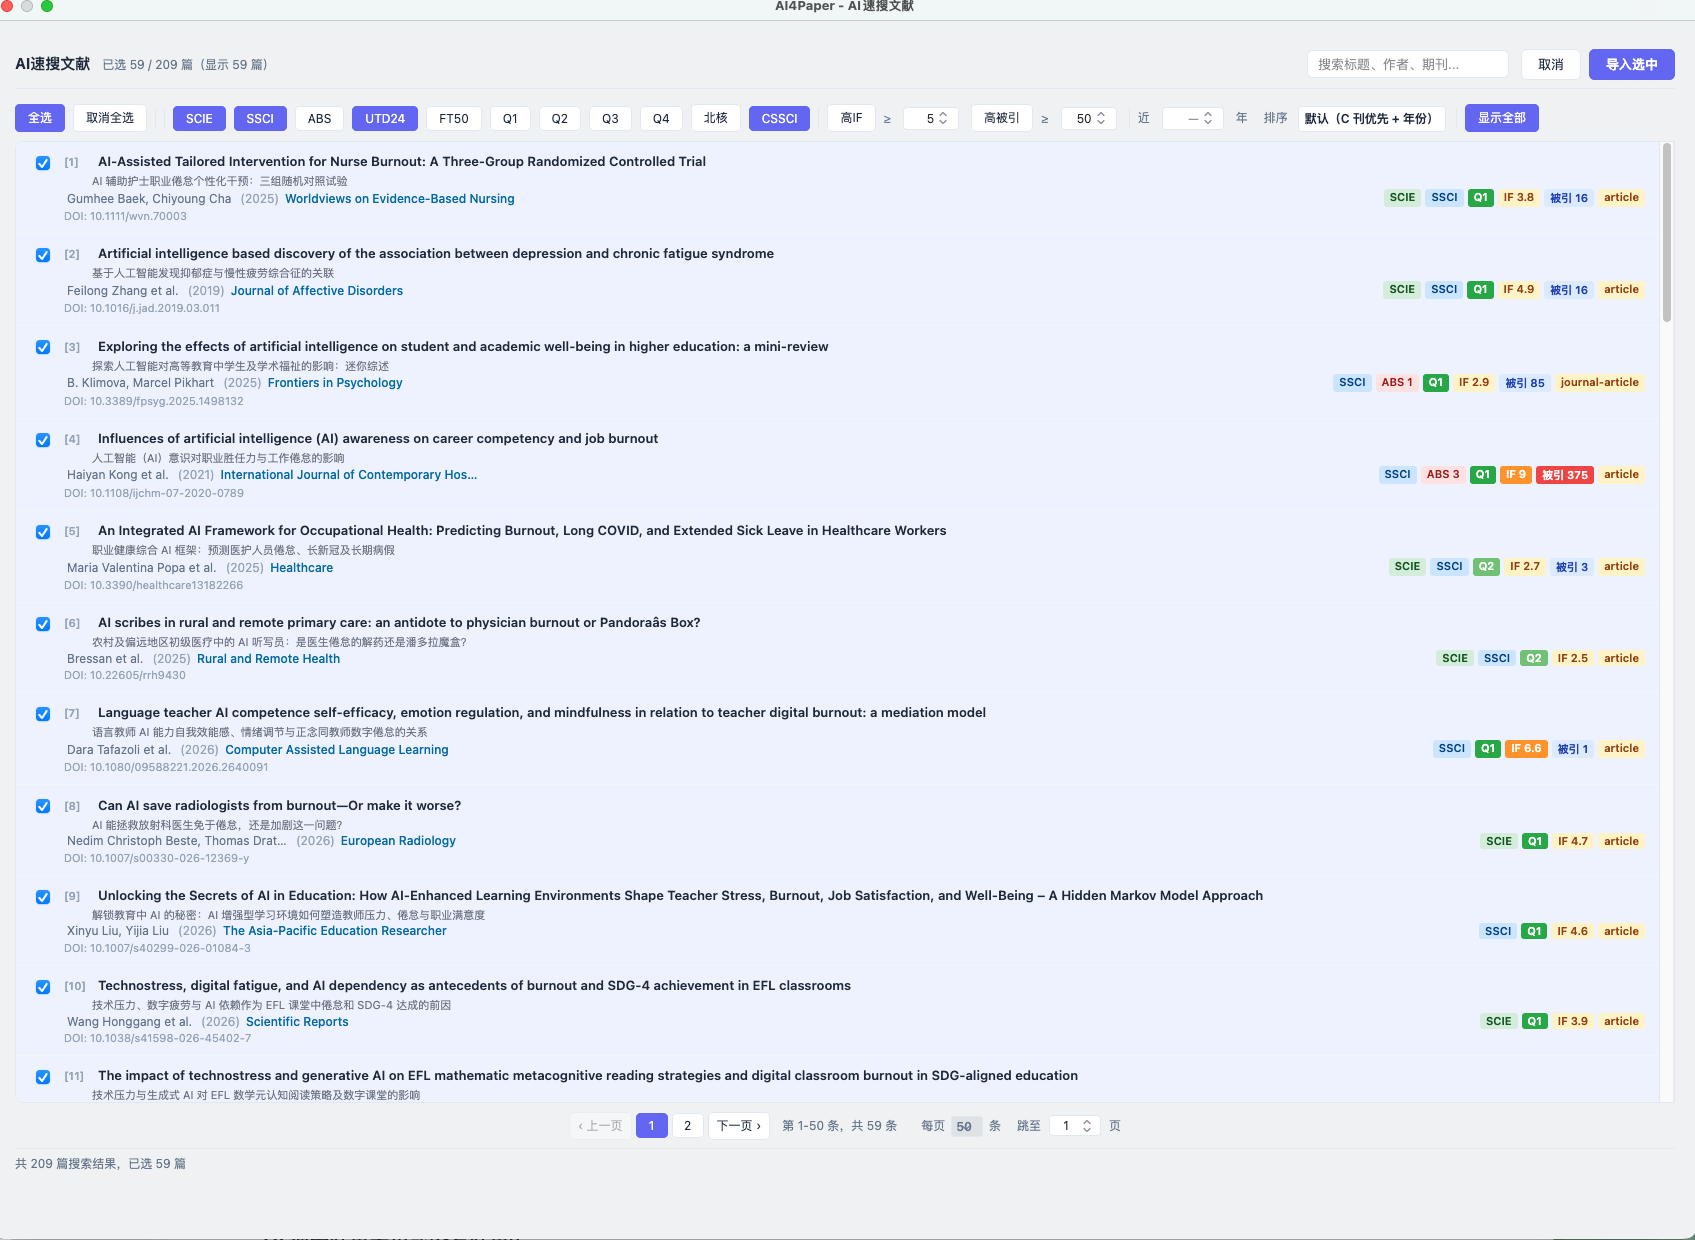Enable the FT50 journal filter
The image size is (1695, 1240).
tap(453, 118)
